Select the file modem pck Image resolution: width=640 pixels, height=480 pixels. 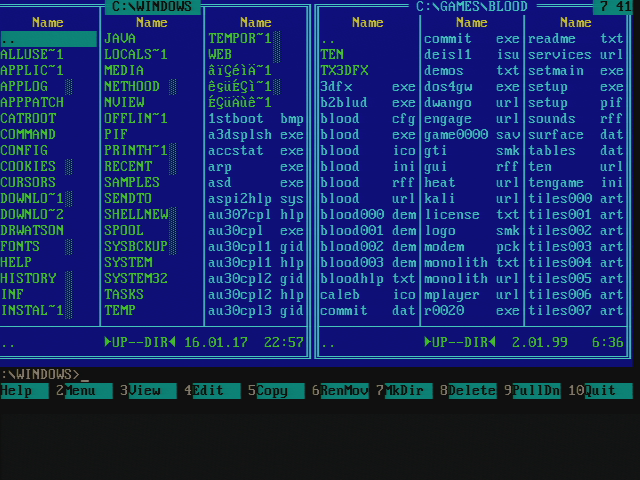coord(472,247)
